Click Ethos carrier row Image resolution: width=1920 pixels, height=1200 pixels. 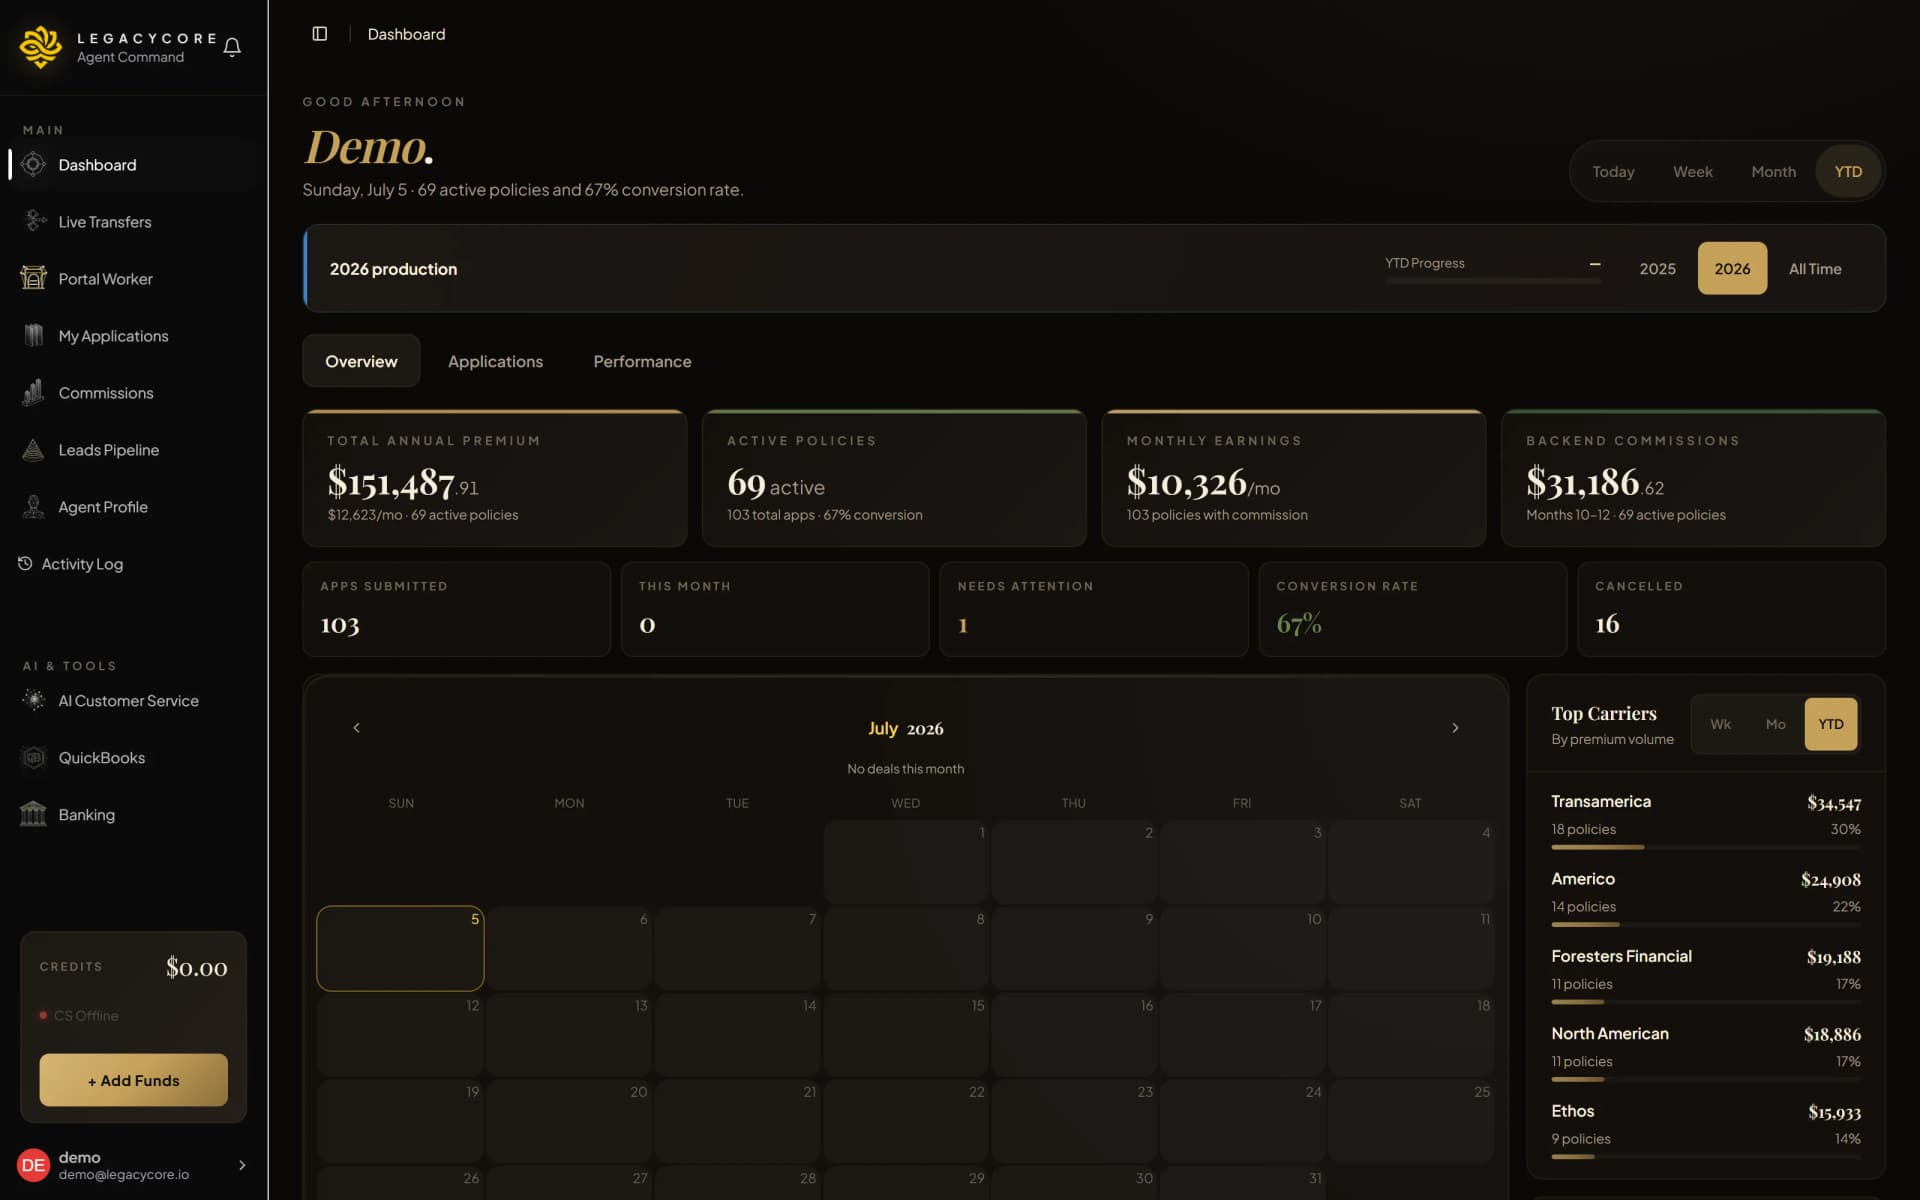pos(1706,1131)
